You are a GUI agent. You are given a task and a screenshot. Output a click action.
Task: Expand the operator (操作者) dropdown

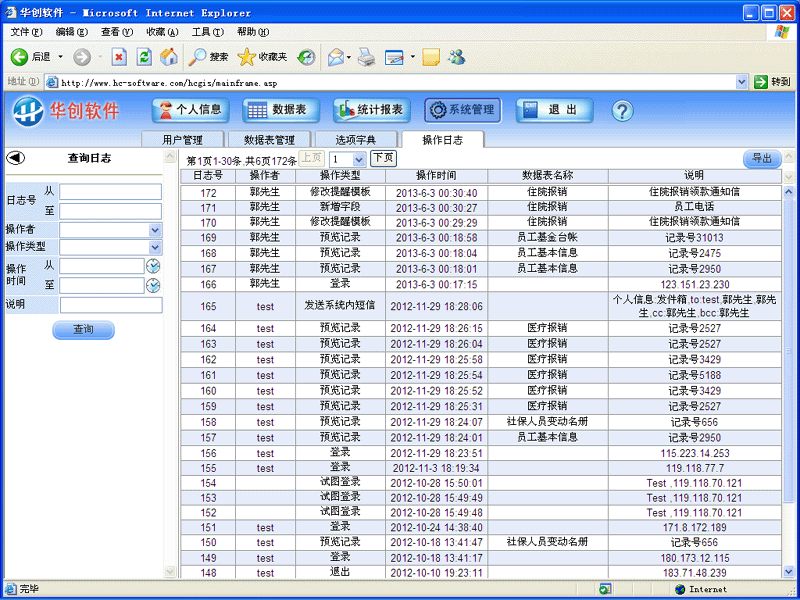coord(155,230)
